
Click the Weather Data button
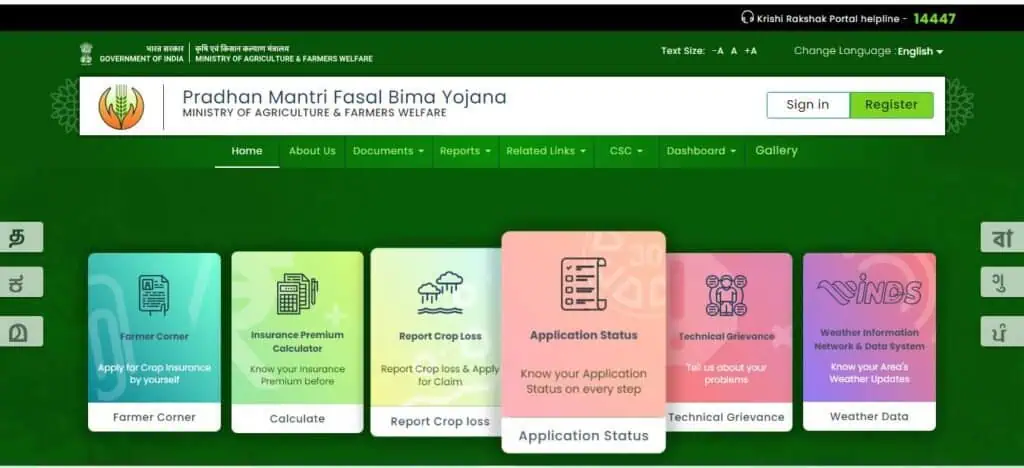pos(869,416)
